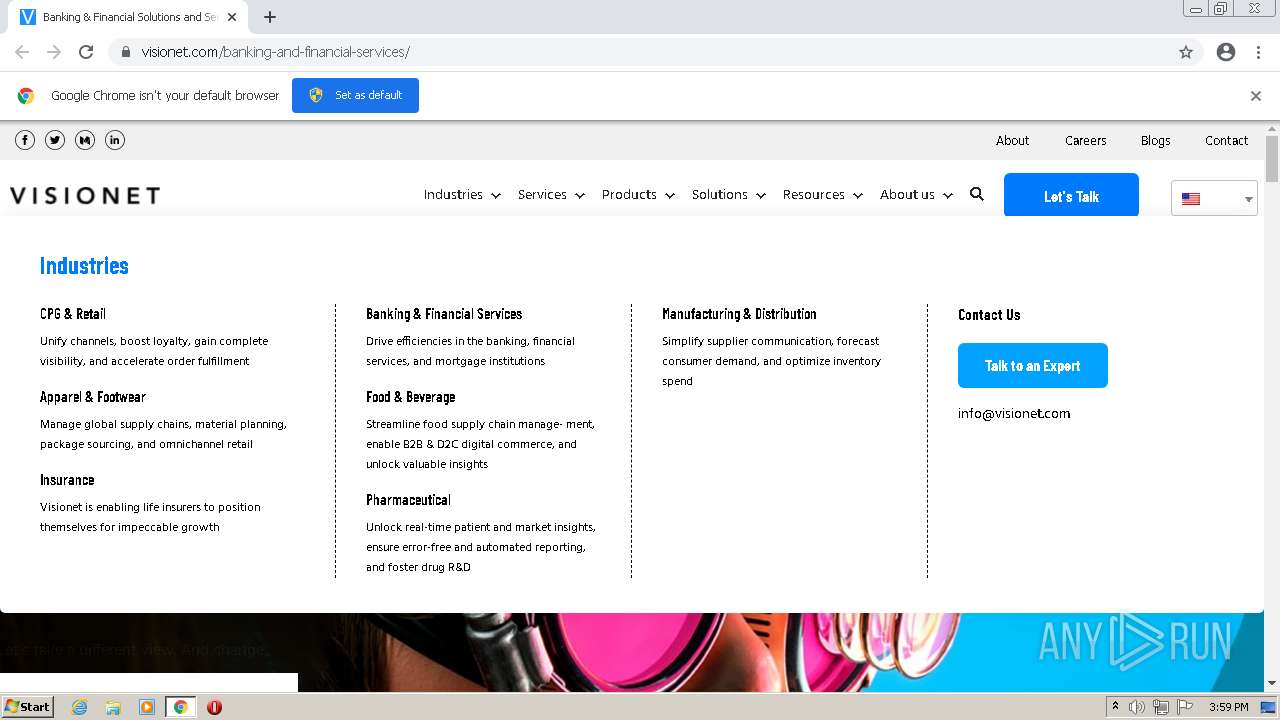Go back to the previous page
Viewport: 1280px width, 720px height.
click(22, 52)
